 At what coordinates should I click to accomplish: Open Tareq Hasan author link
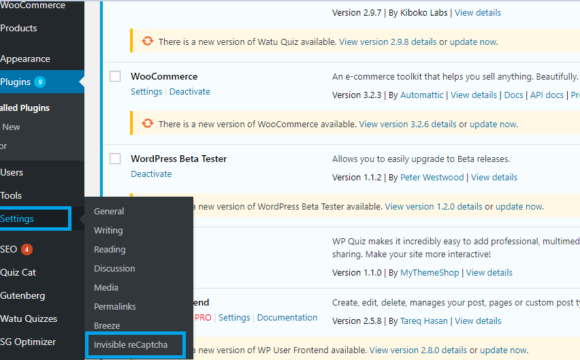(424, 321)
